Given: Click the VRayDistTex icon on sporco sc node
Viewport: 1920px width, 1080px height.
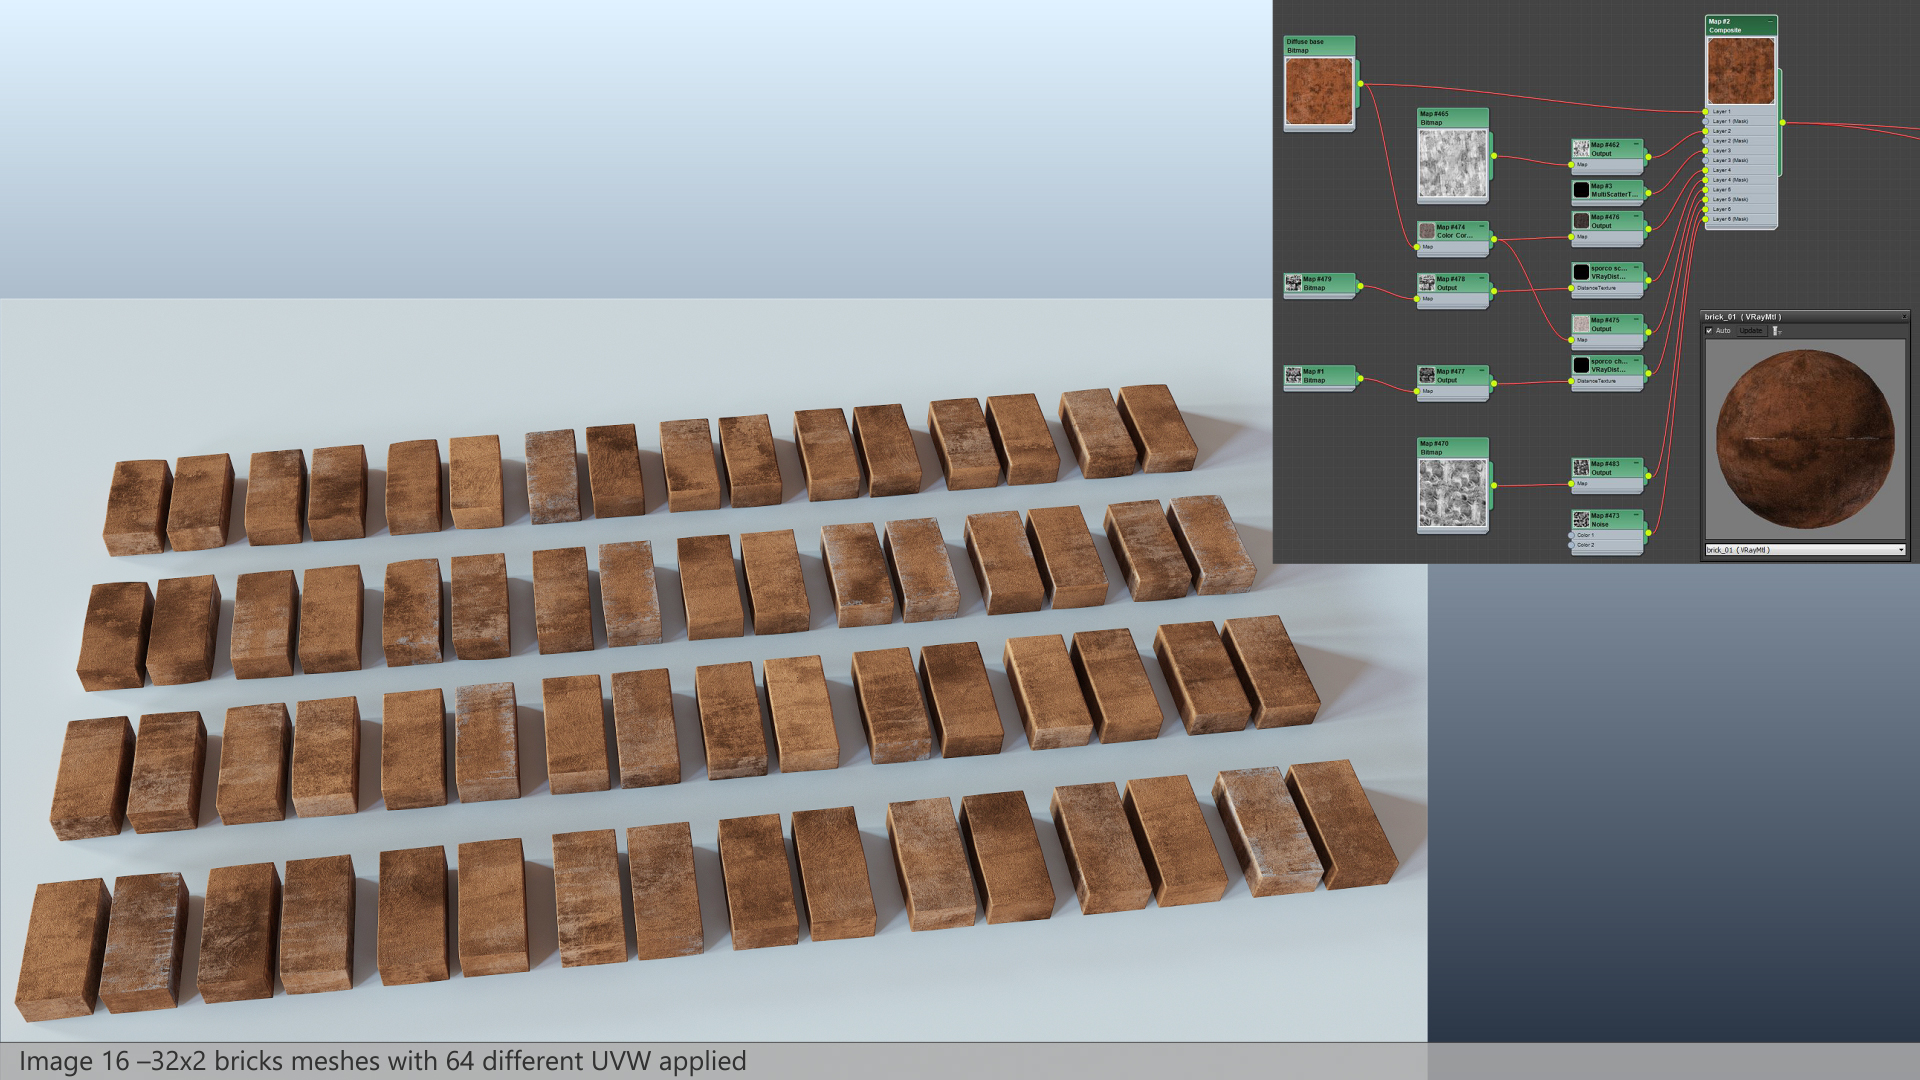Looking at the screenshot, I should [1580, 272].
